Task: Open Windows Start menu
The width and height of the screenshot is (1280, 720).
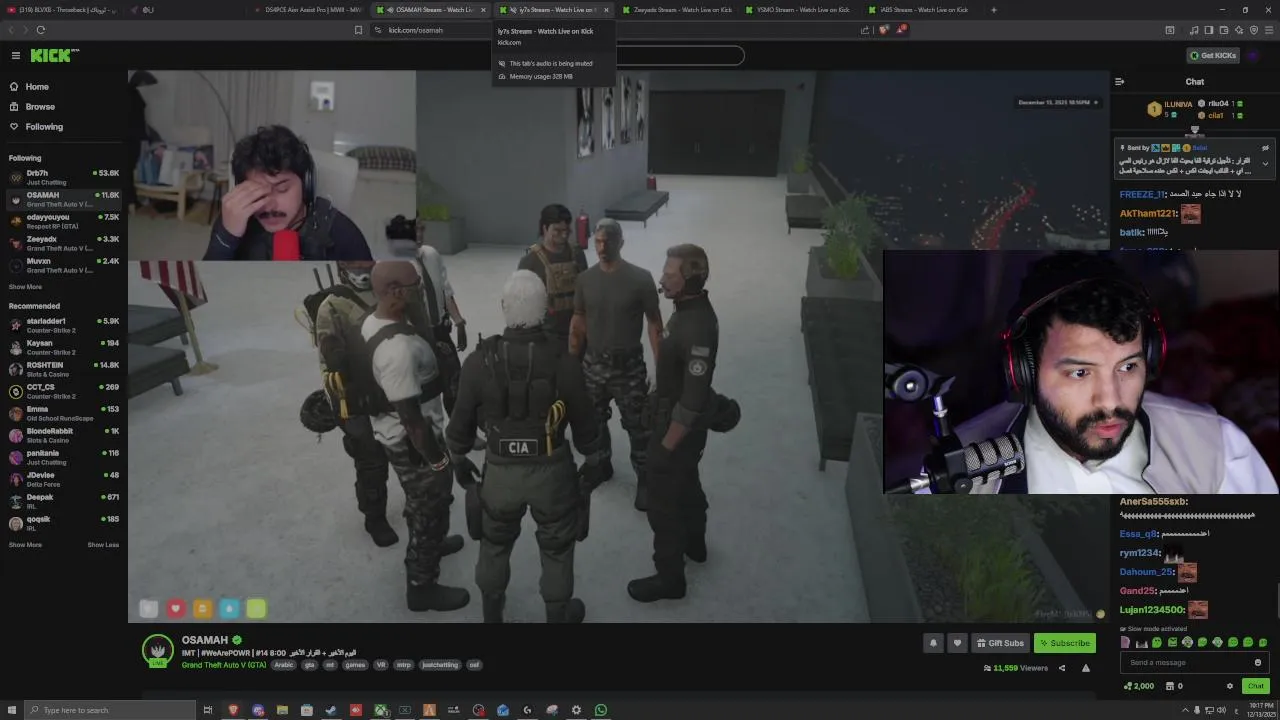Action: tap(10, 710)
